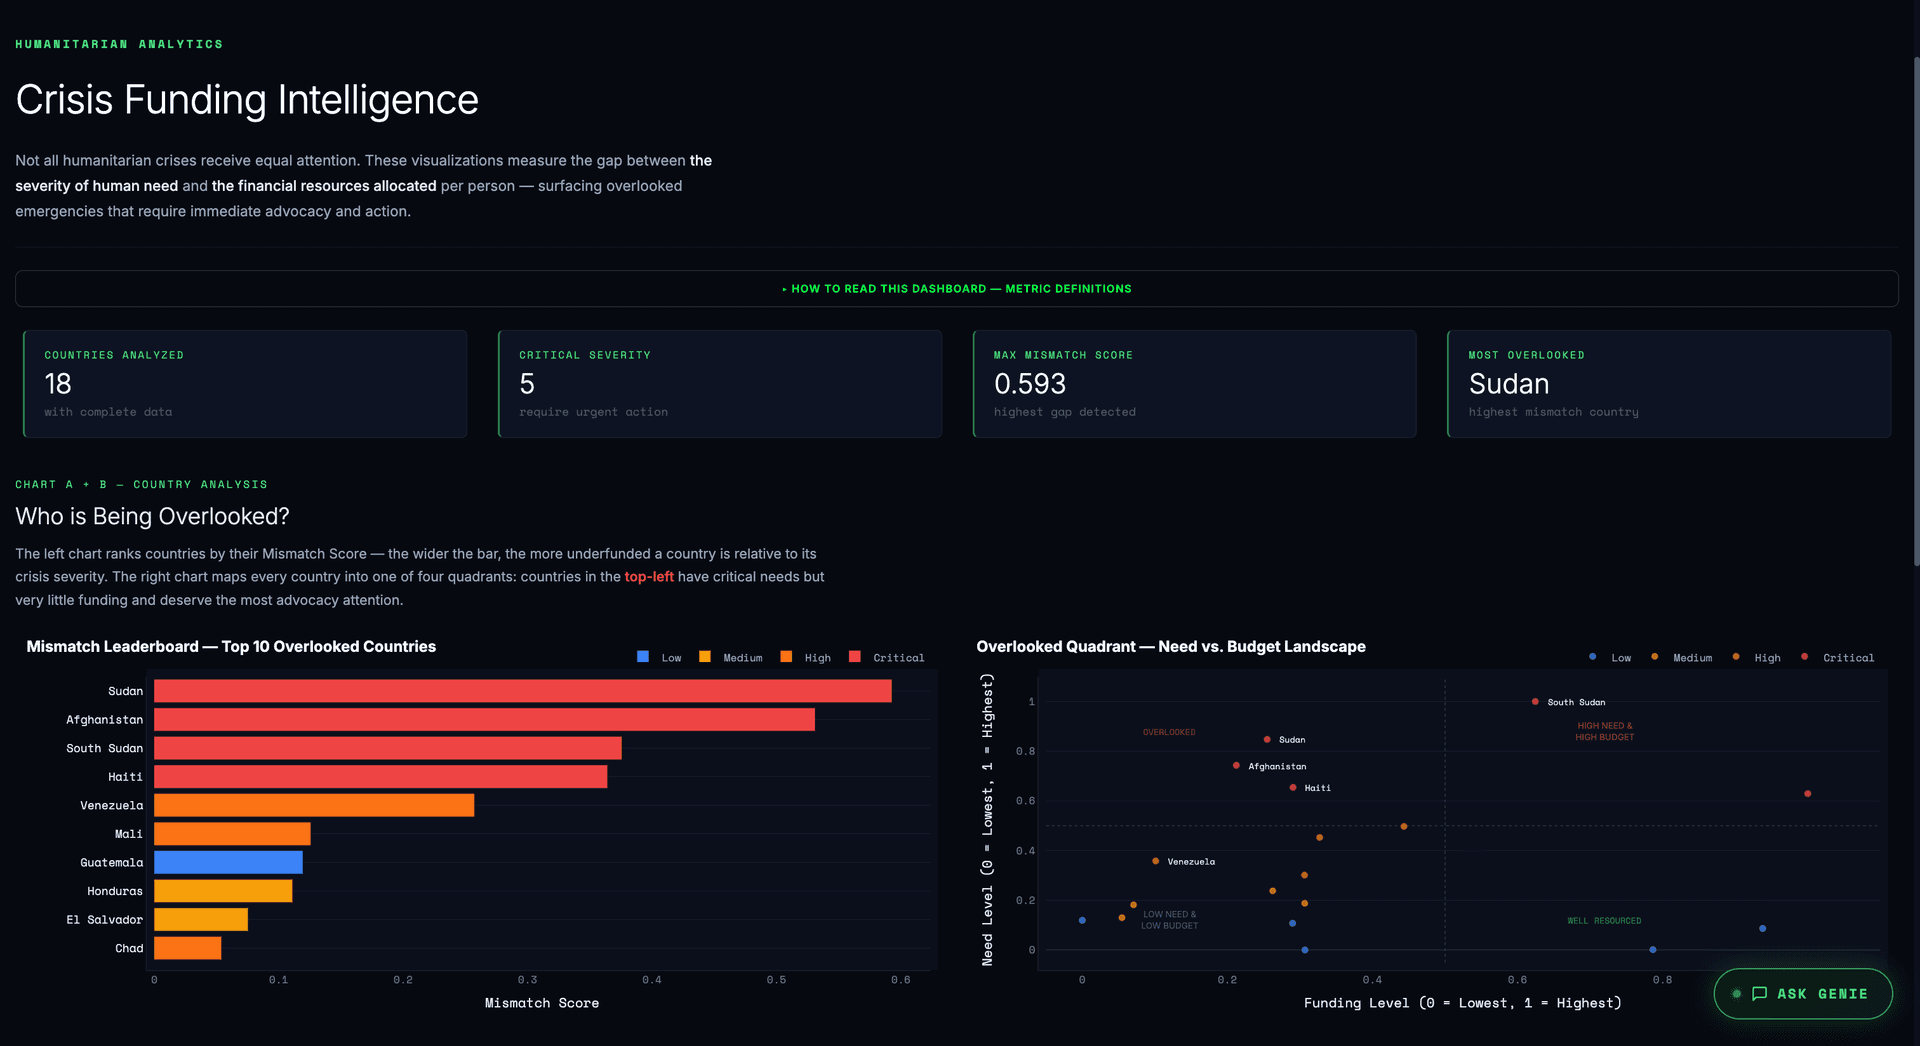Click the chat bubble icon in Ask Genie

tap(1760, 993)
